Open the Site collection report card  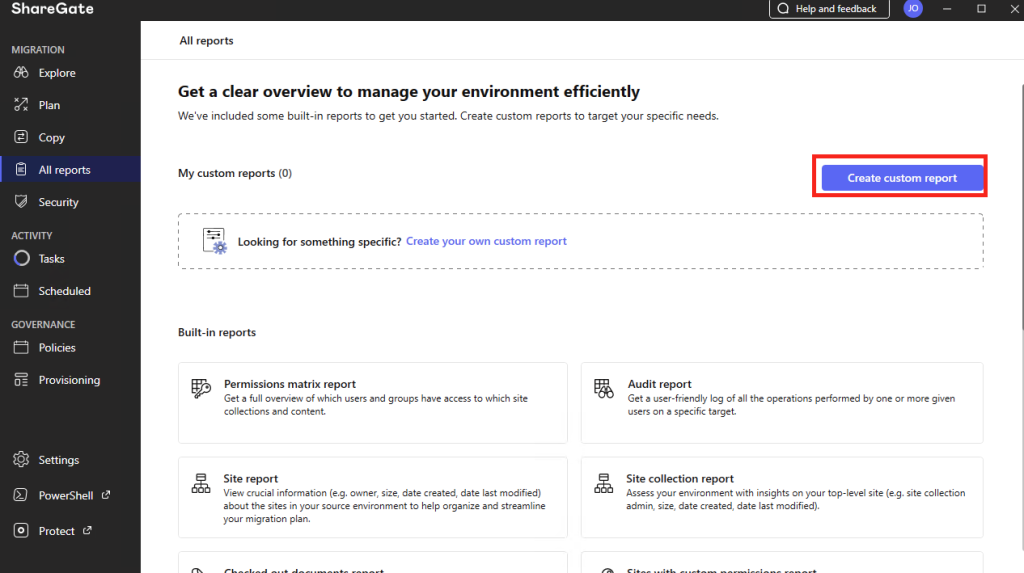tap(782, 497)
